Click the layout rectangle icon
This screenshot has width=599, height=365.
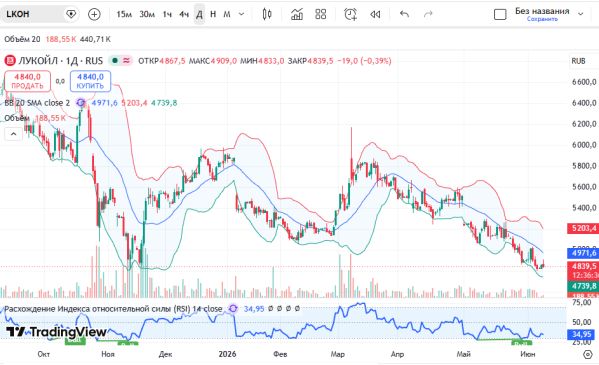coord(500,15)
